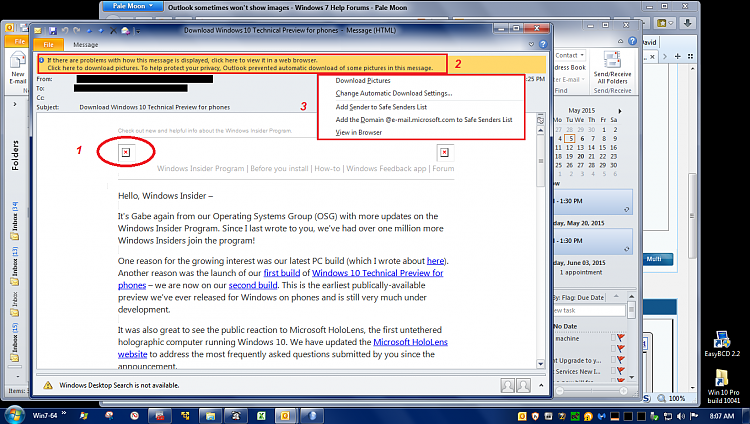Select View in Browser menu entry
Viewport: 750px width, 424px height.
click(x=359, y=133)
